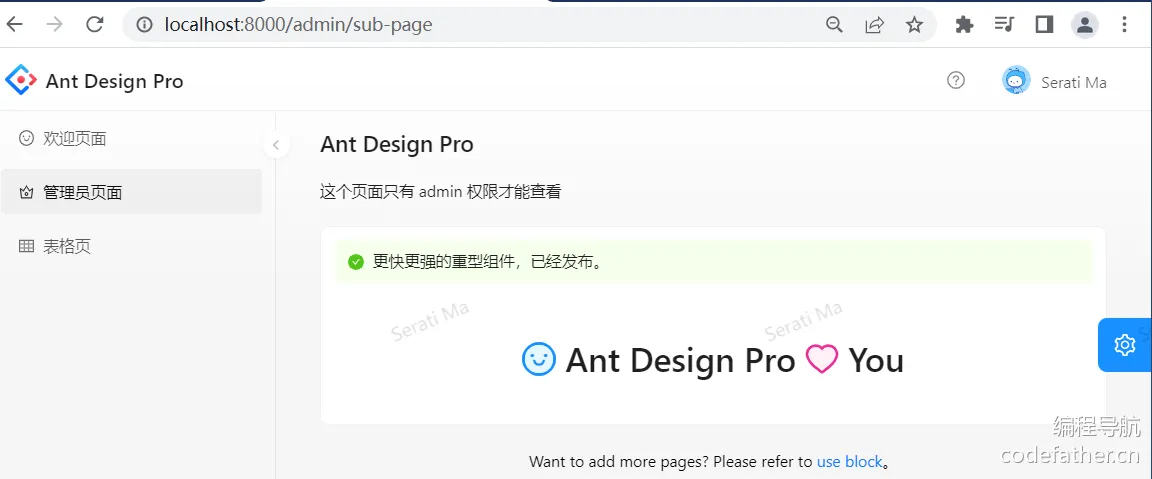The width and height of the screenshot is (1152, 479).
Task: Toggle browser side panel icon
Action: 1044,25
